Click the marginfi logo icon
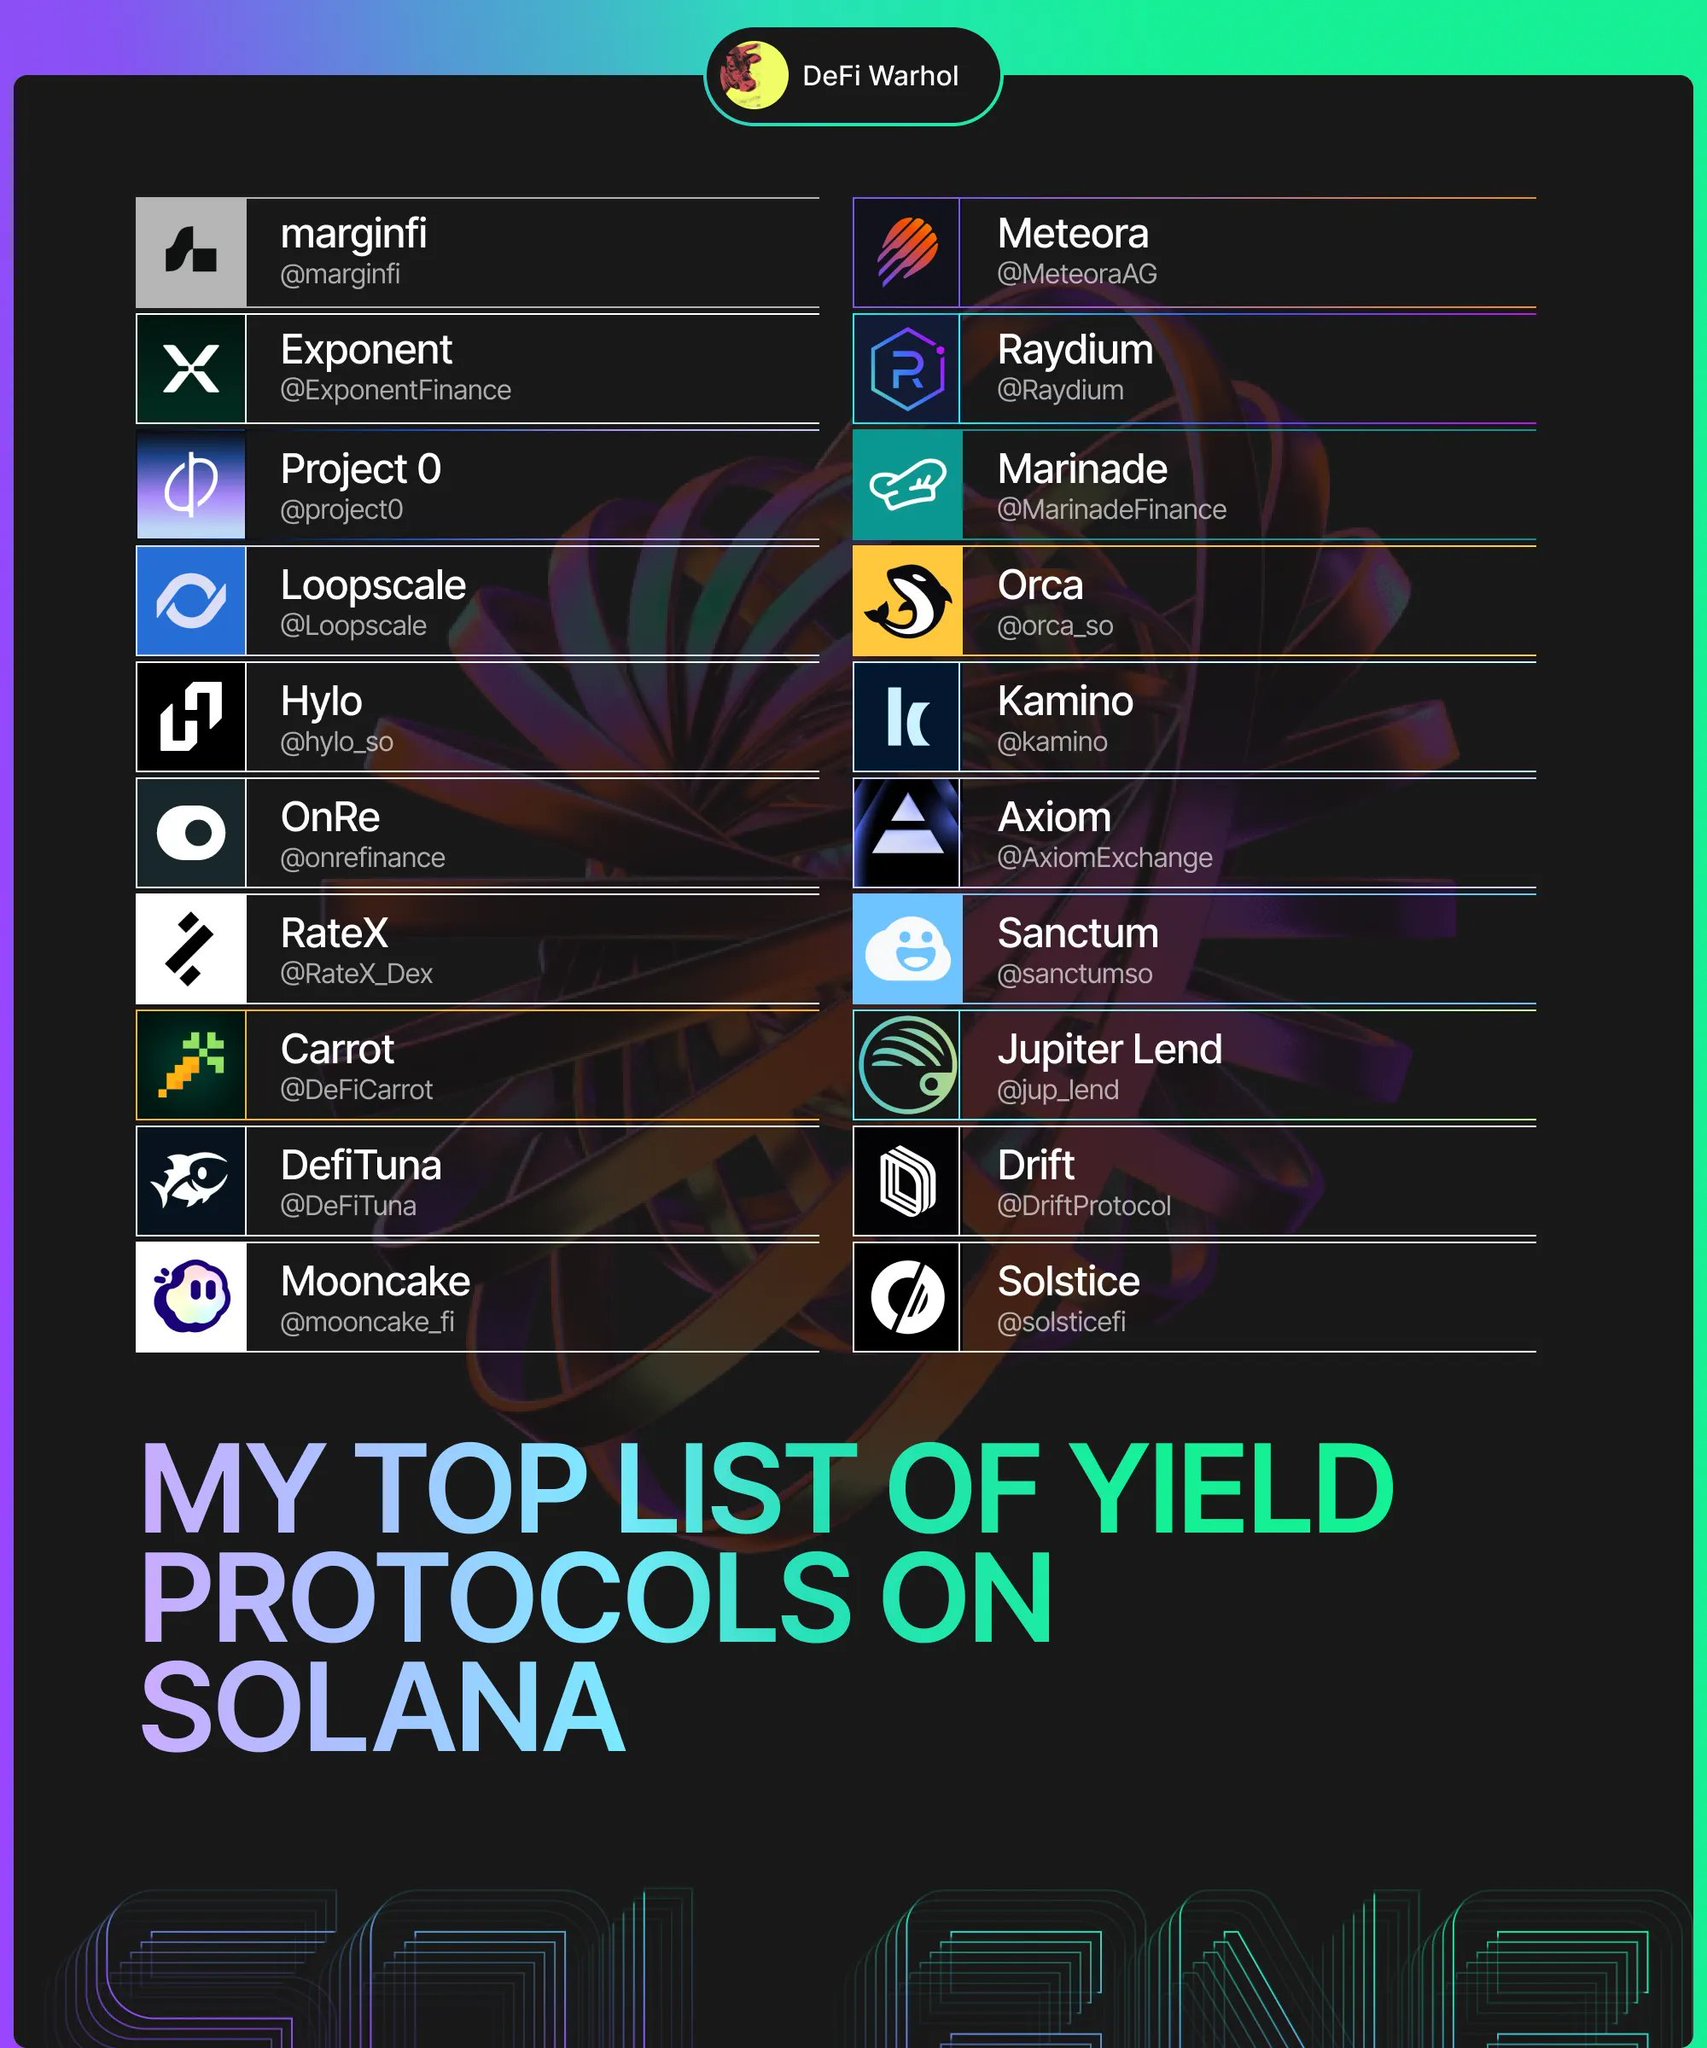Viewport: 1707px width, 2048px height. tap(191, 252)
